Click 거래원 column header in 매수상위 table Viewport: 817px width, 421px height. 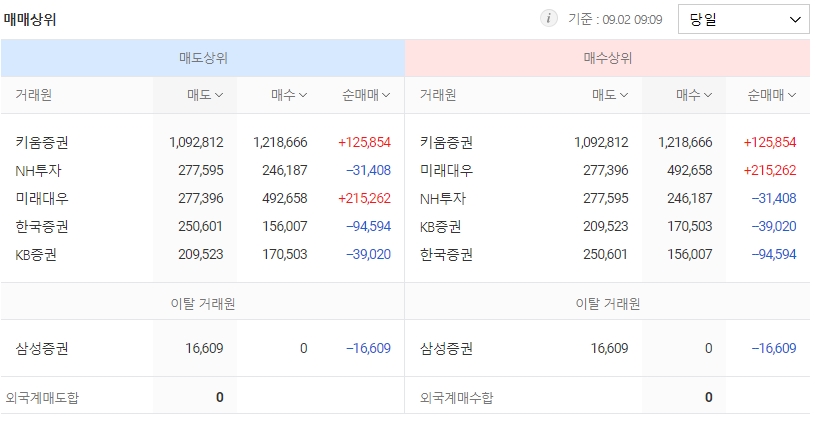click(438, 95)
